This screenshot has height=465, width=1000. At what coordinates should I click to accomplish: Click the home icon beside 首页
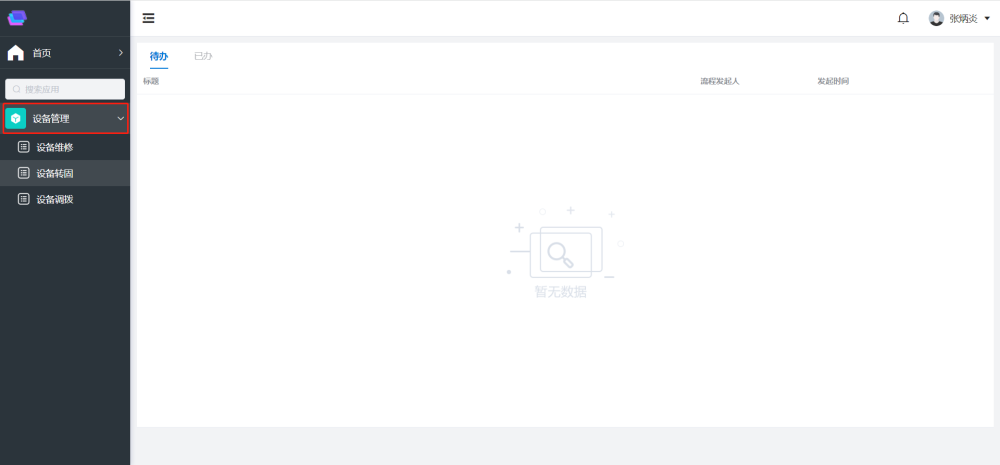pos(16,53)
